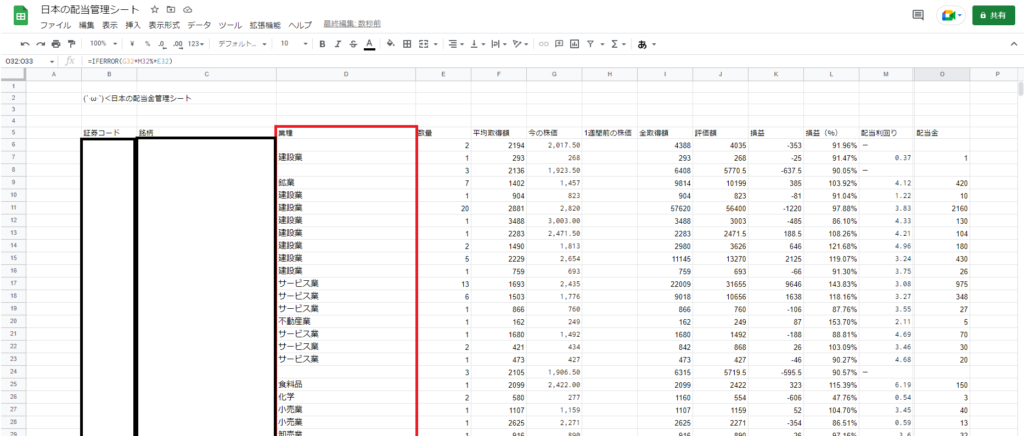Open the 100% zoom dropdown
Screen dimensions: 1024x436
tap(102, 44)
